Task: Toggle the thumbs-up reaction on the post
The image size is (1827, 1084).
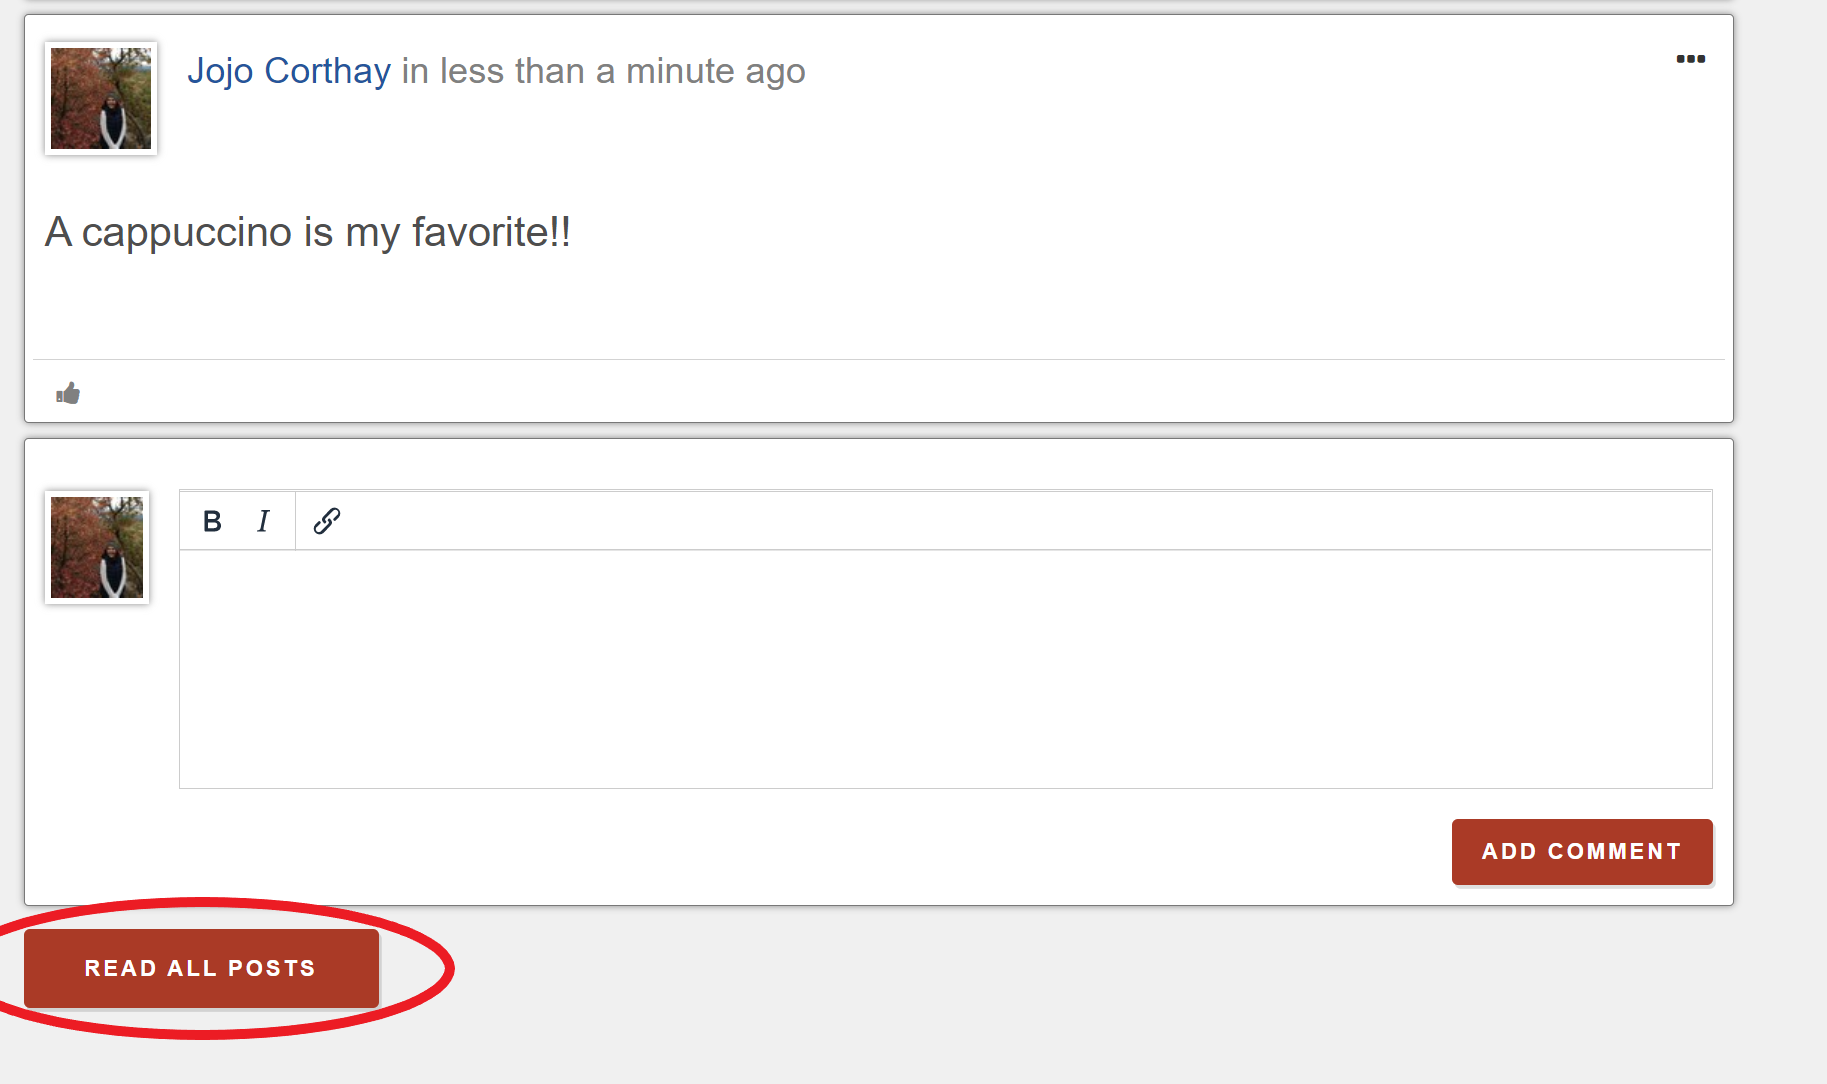Action: 66,393
